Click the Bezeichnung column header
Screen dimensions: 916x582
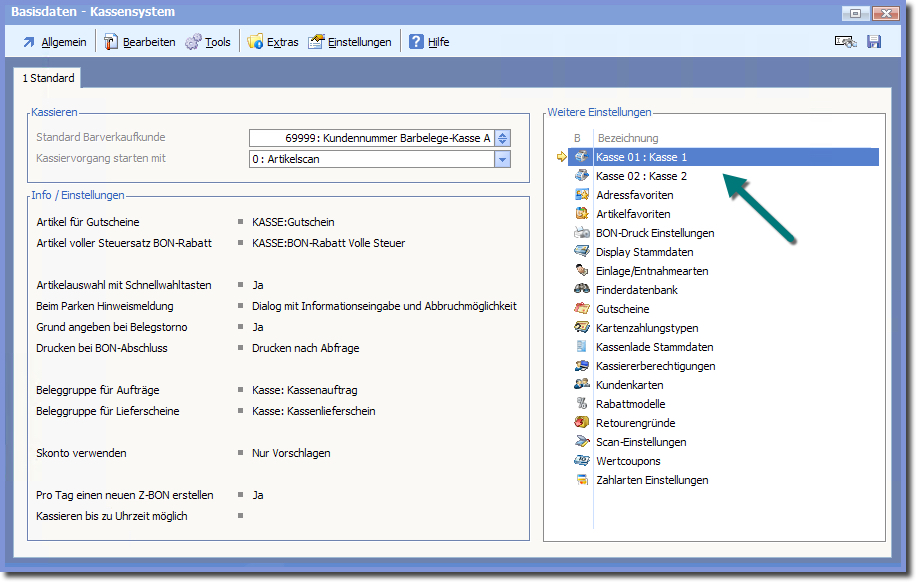[627, 138]
